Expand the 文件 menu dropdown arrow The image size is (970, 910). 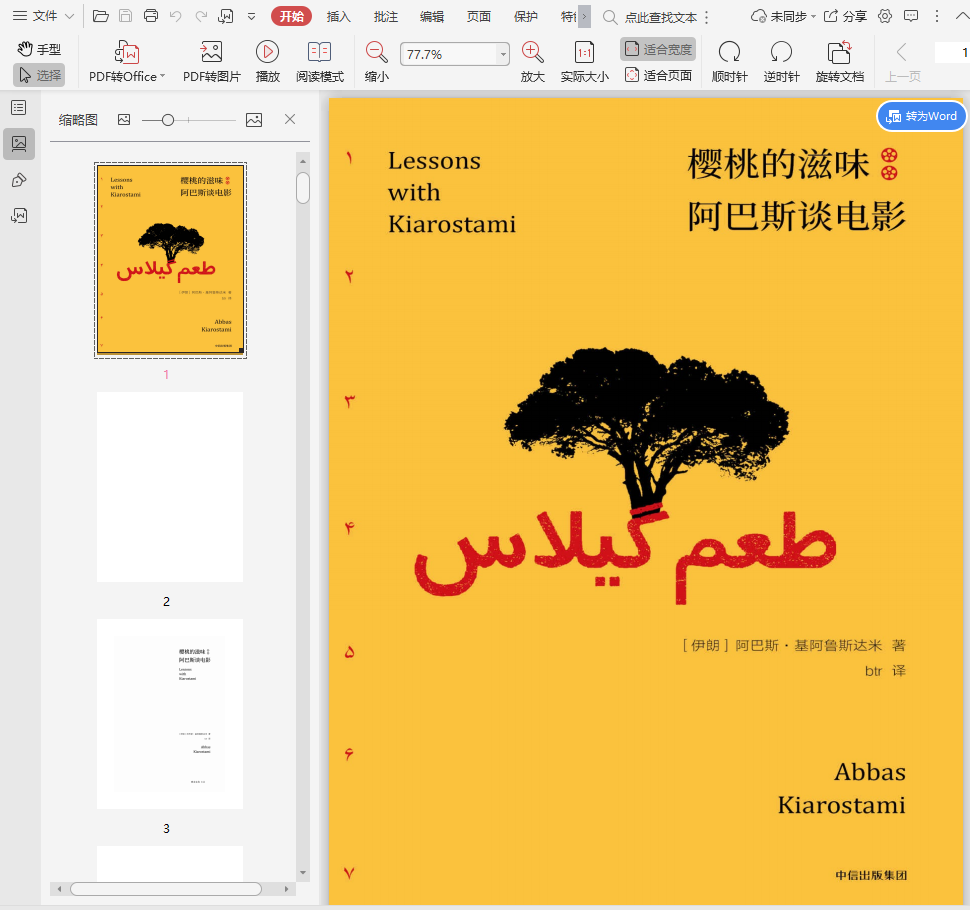(69, 17)
